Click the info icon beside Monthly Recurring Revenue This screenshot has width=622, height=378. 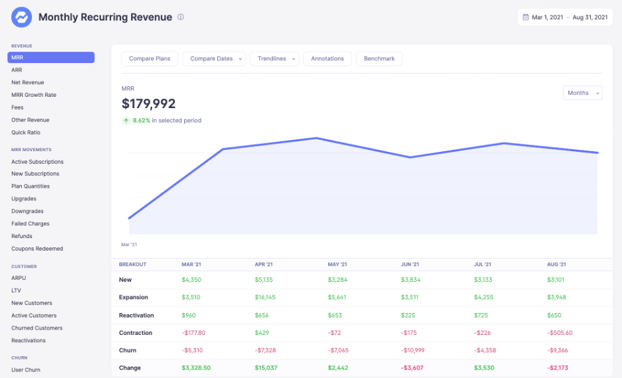(x=180, y=17)
